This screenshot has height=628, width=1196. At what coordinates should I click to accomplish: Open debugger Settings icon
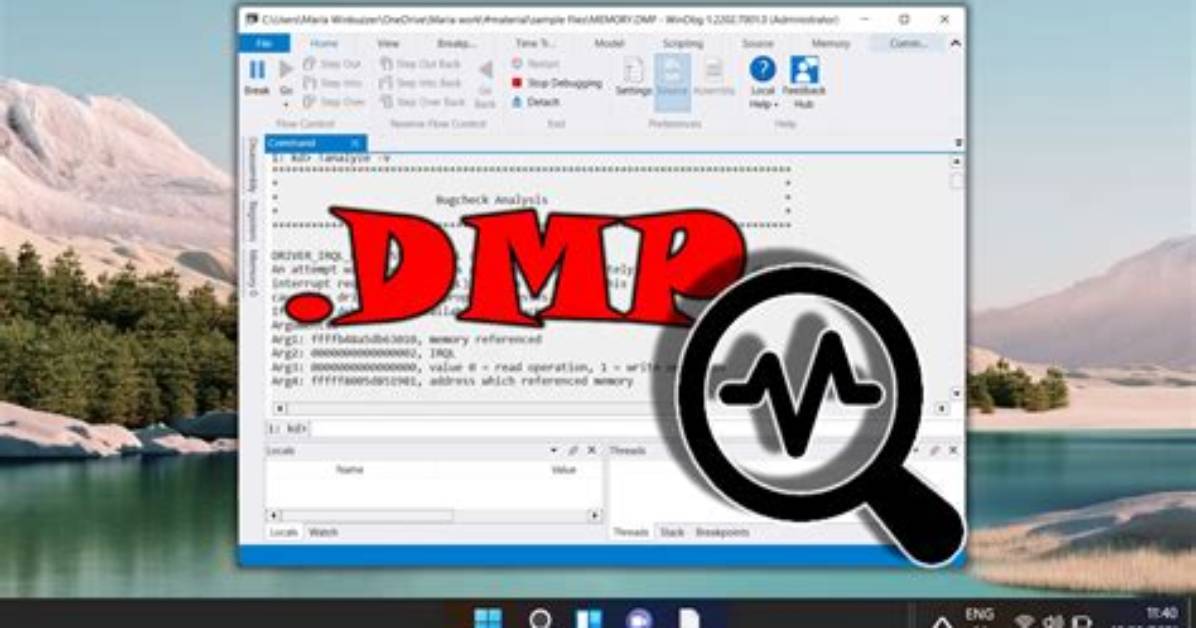point(634,70)
